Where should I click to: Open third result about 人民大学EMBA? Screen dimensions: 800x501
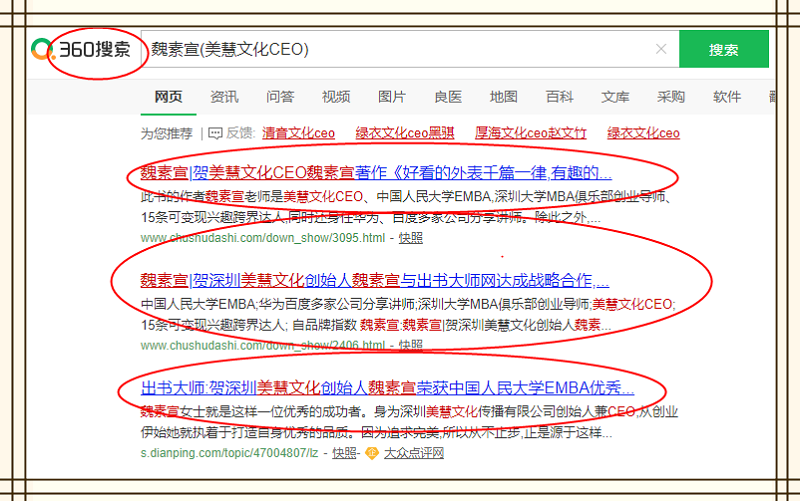point(387,388)
